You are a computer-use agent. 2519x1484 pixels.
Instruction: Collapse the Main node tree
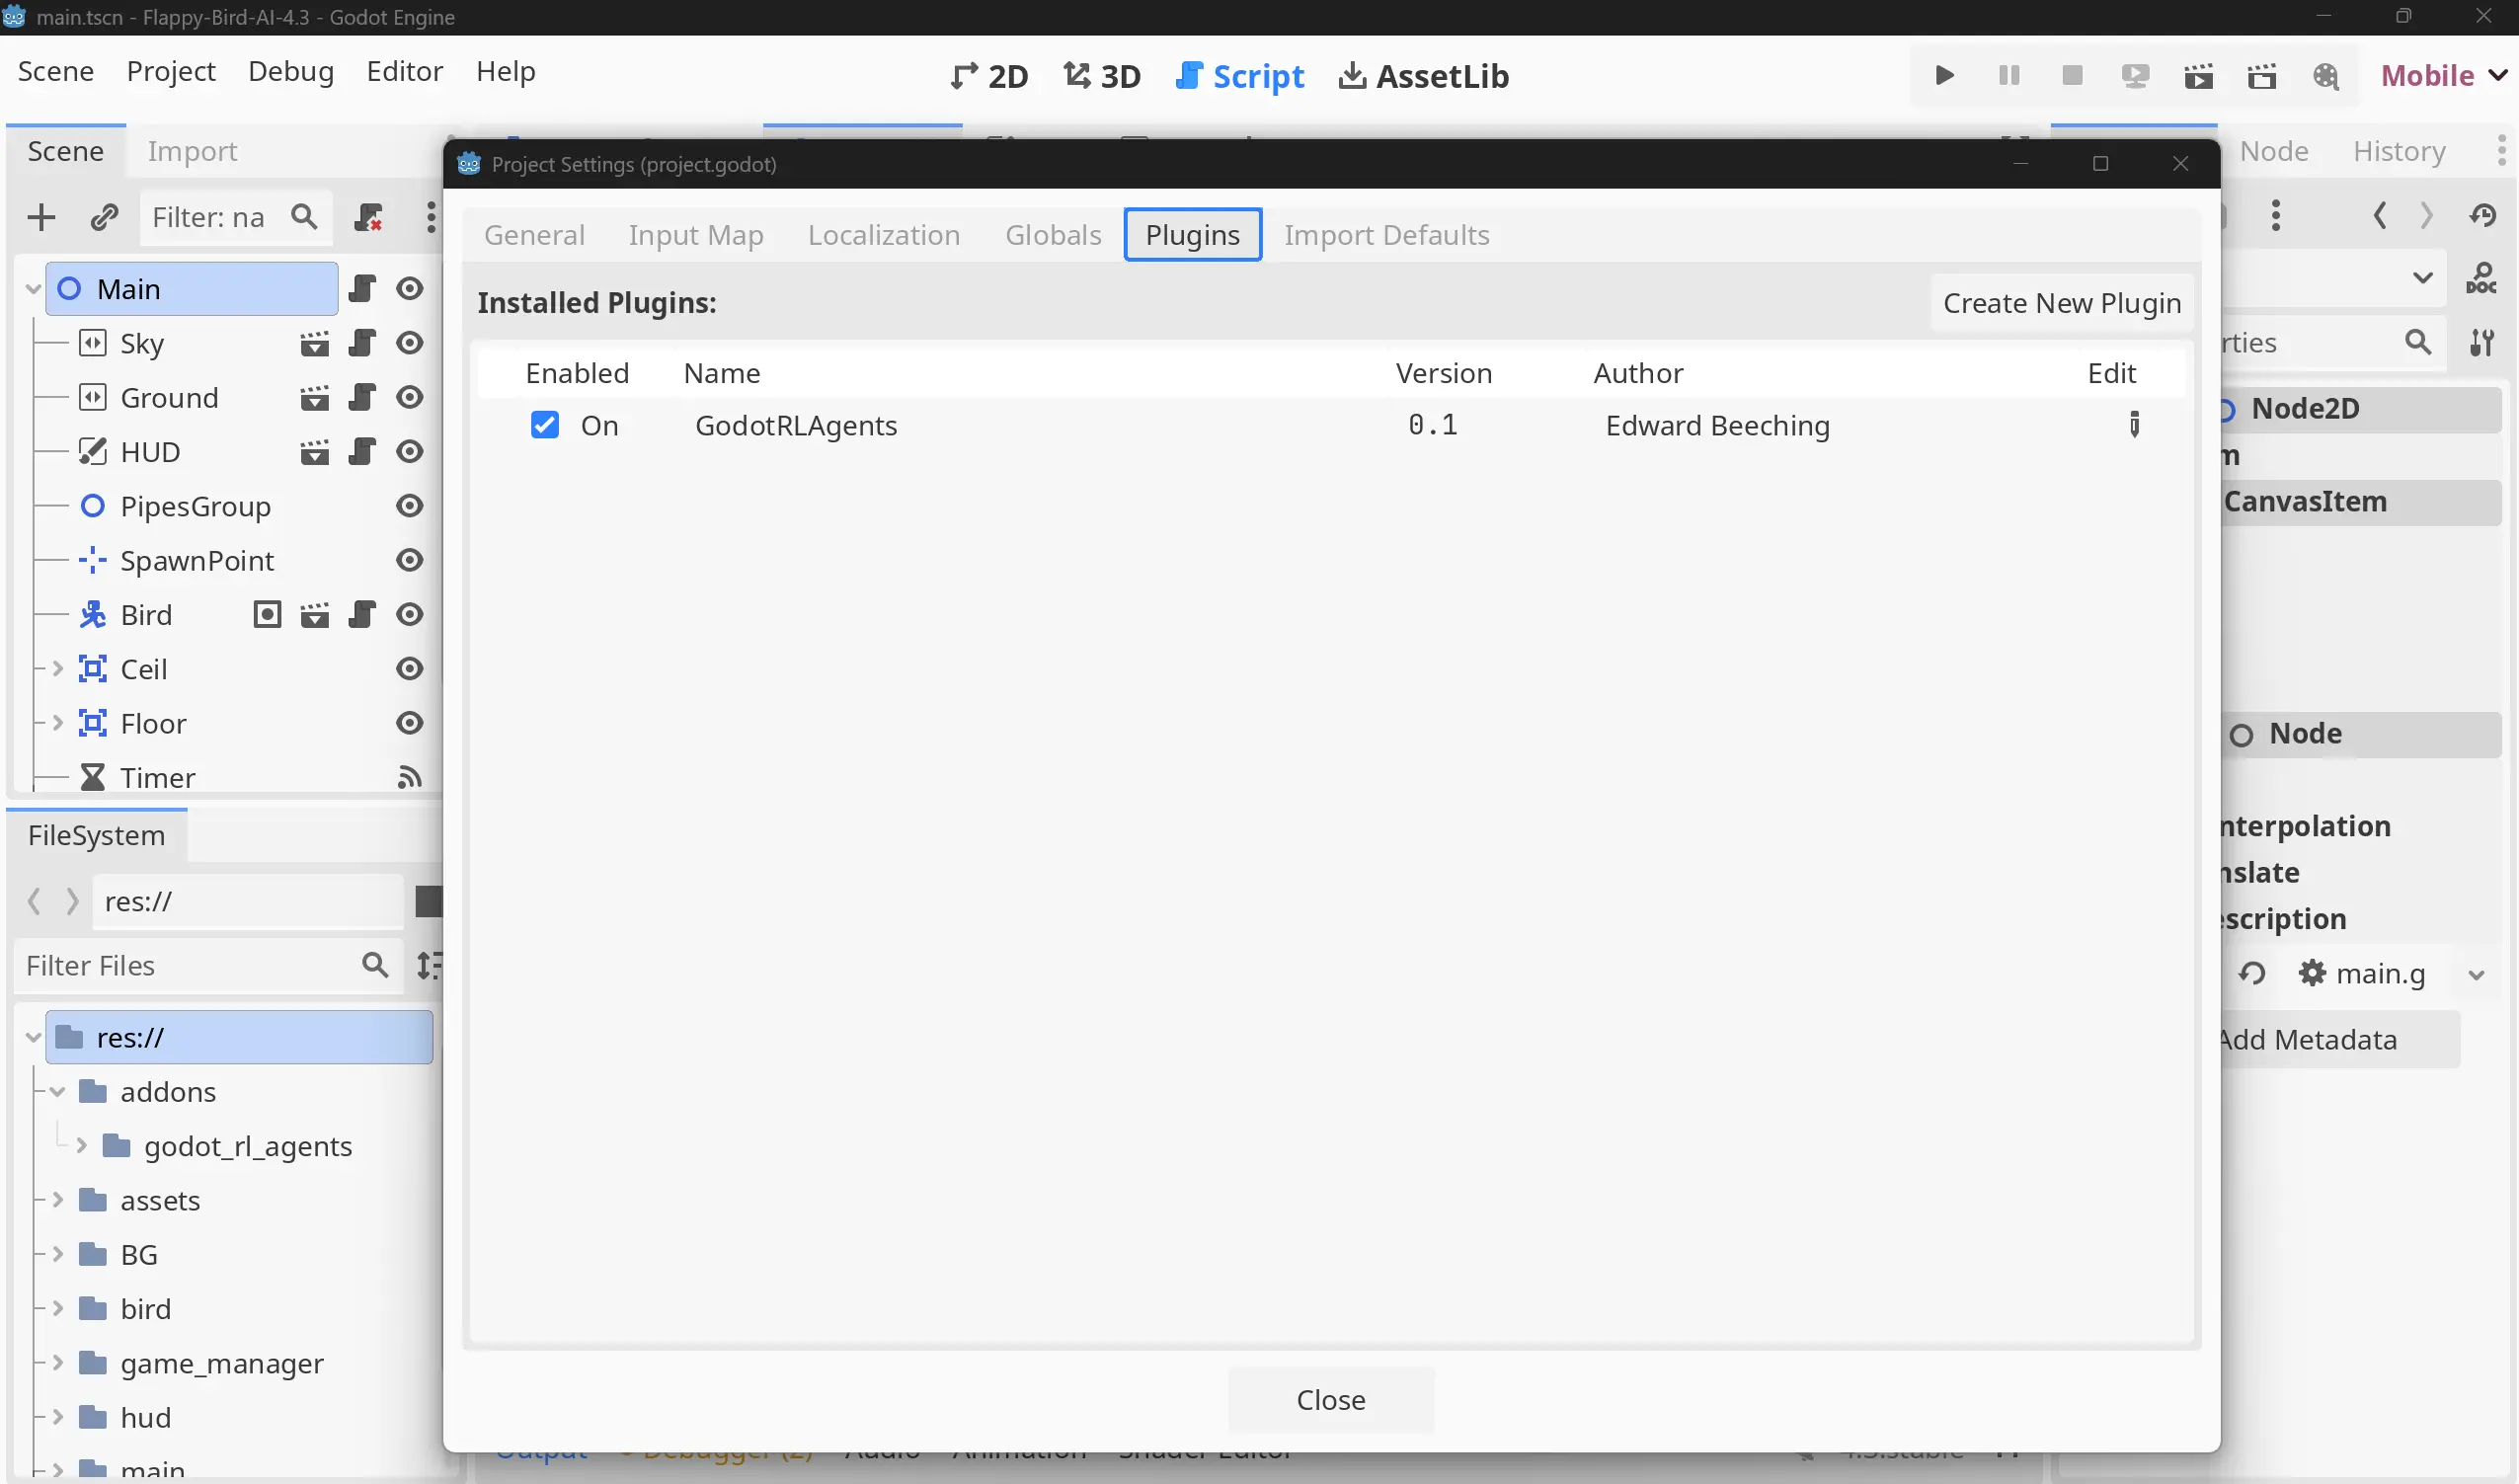tap(33, 290)
